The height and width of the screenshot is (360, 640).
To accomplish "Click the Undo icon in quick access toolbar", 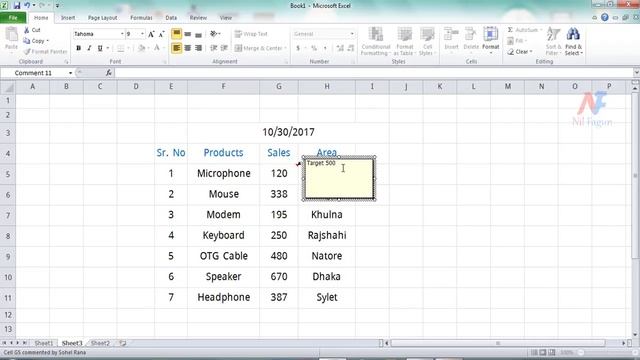I will (x=27, y=6).
